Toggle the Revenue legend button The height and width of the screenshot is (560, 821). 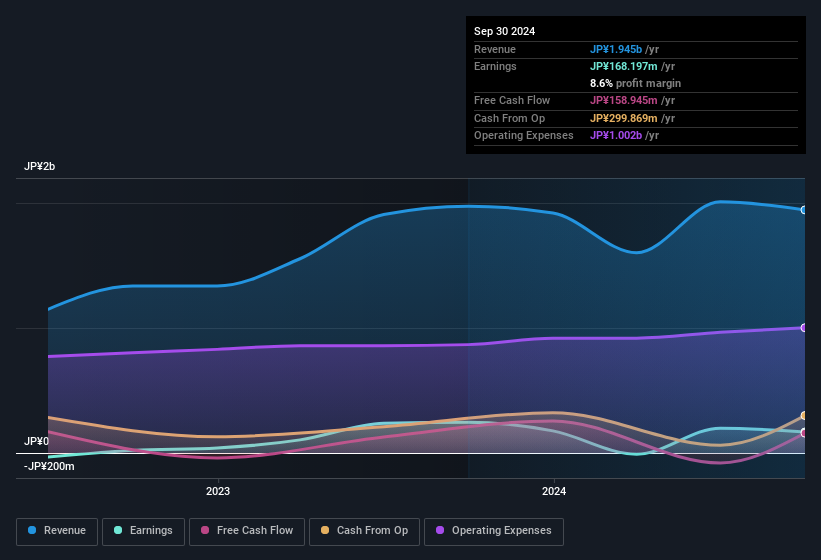point(57,532)
